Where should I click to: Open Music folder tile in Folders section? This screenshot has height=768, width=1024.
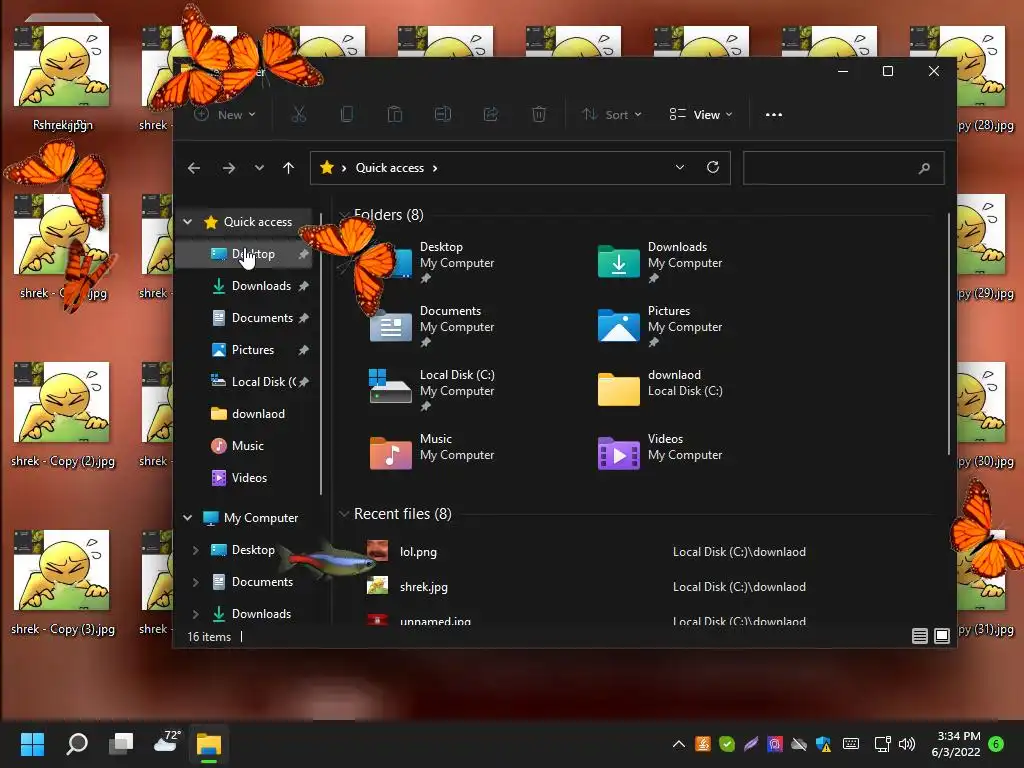tap(432, 451)
